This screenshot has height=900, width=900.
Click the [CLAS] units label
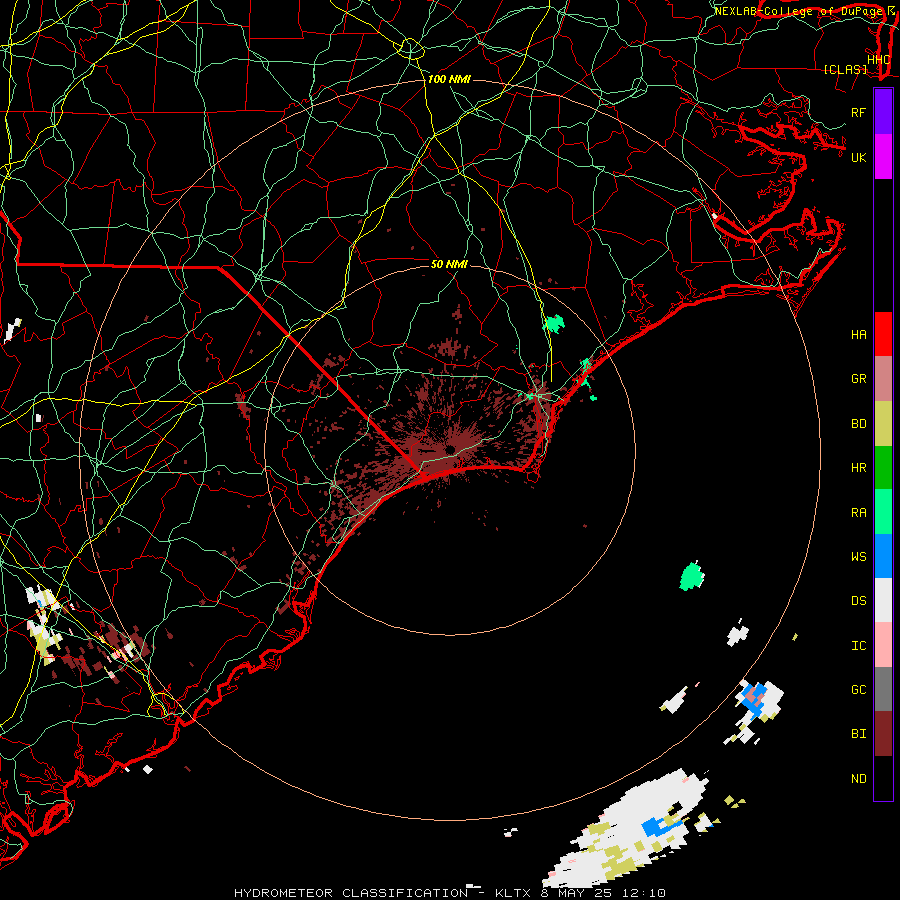pyautogui.click(x=845, y=70)
